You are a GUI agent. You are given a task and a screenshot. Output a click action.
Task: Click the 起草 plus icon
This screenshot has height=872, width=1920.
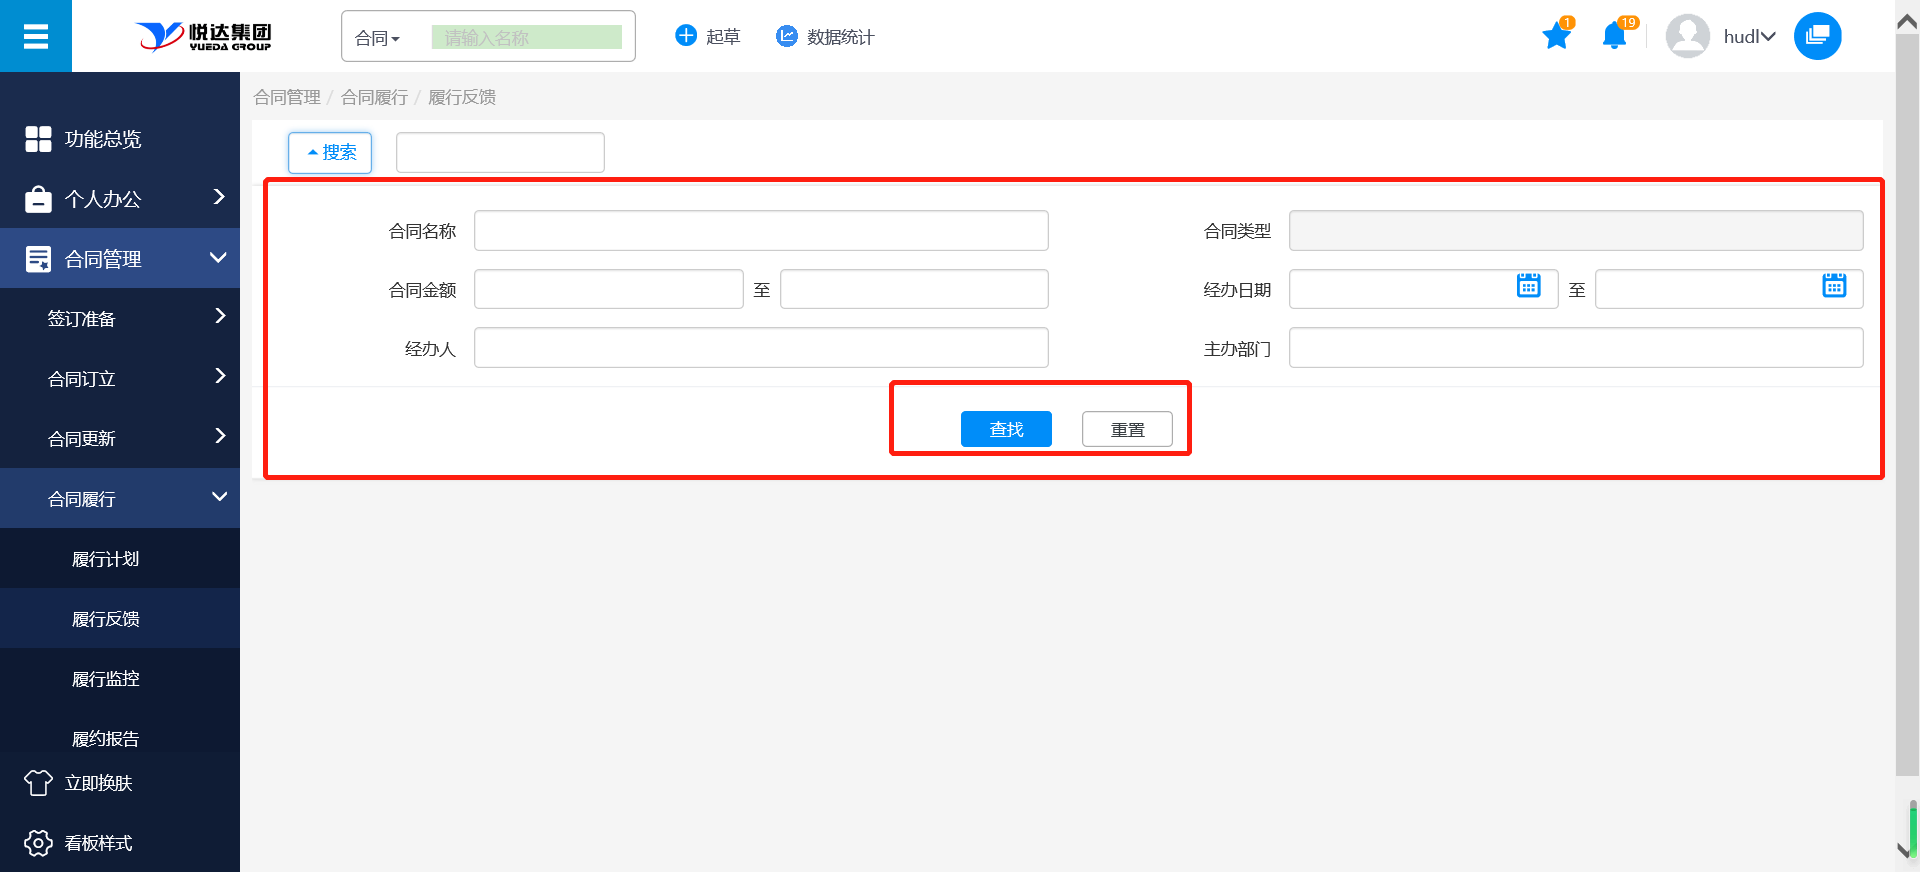686,36
